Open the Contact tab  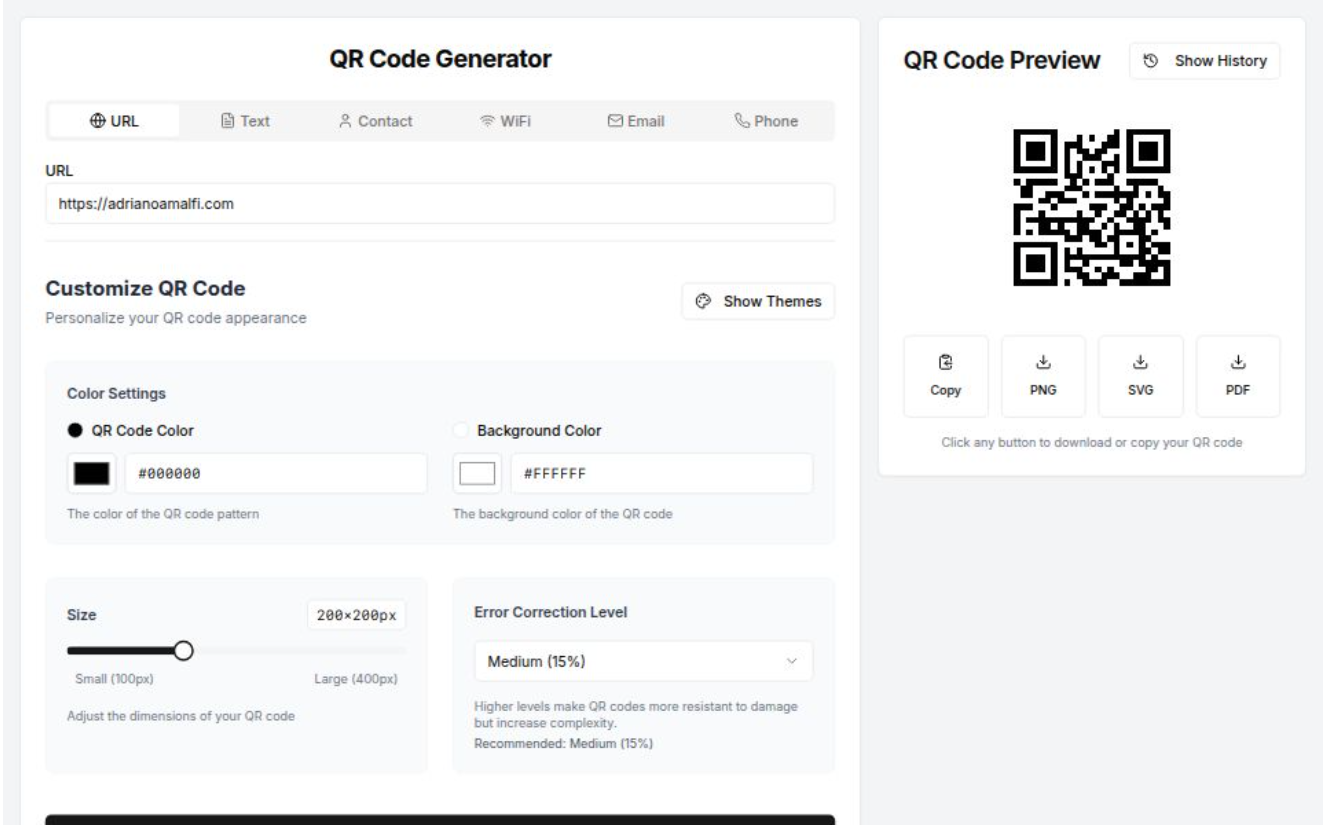[x=375, y=121]
